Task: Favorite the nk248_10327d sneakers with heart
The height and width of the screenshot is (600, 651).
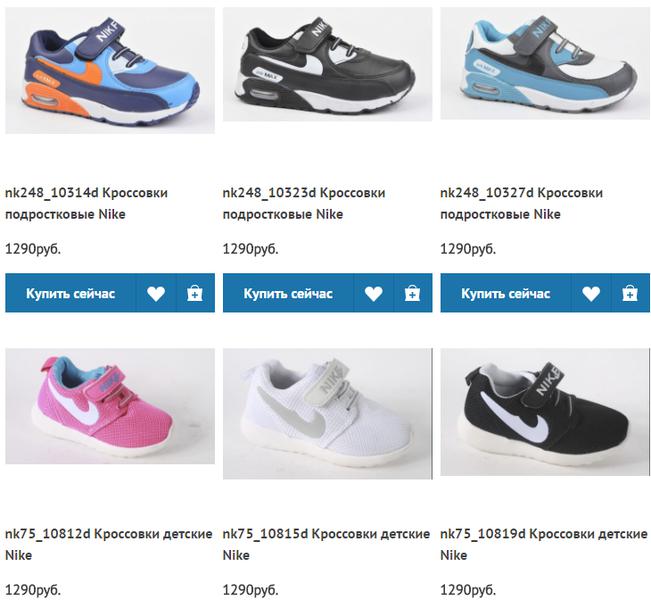Action: [x=591, y=293]
